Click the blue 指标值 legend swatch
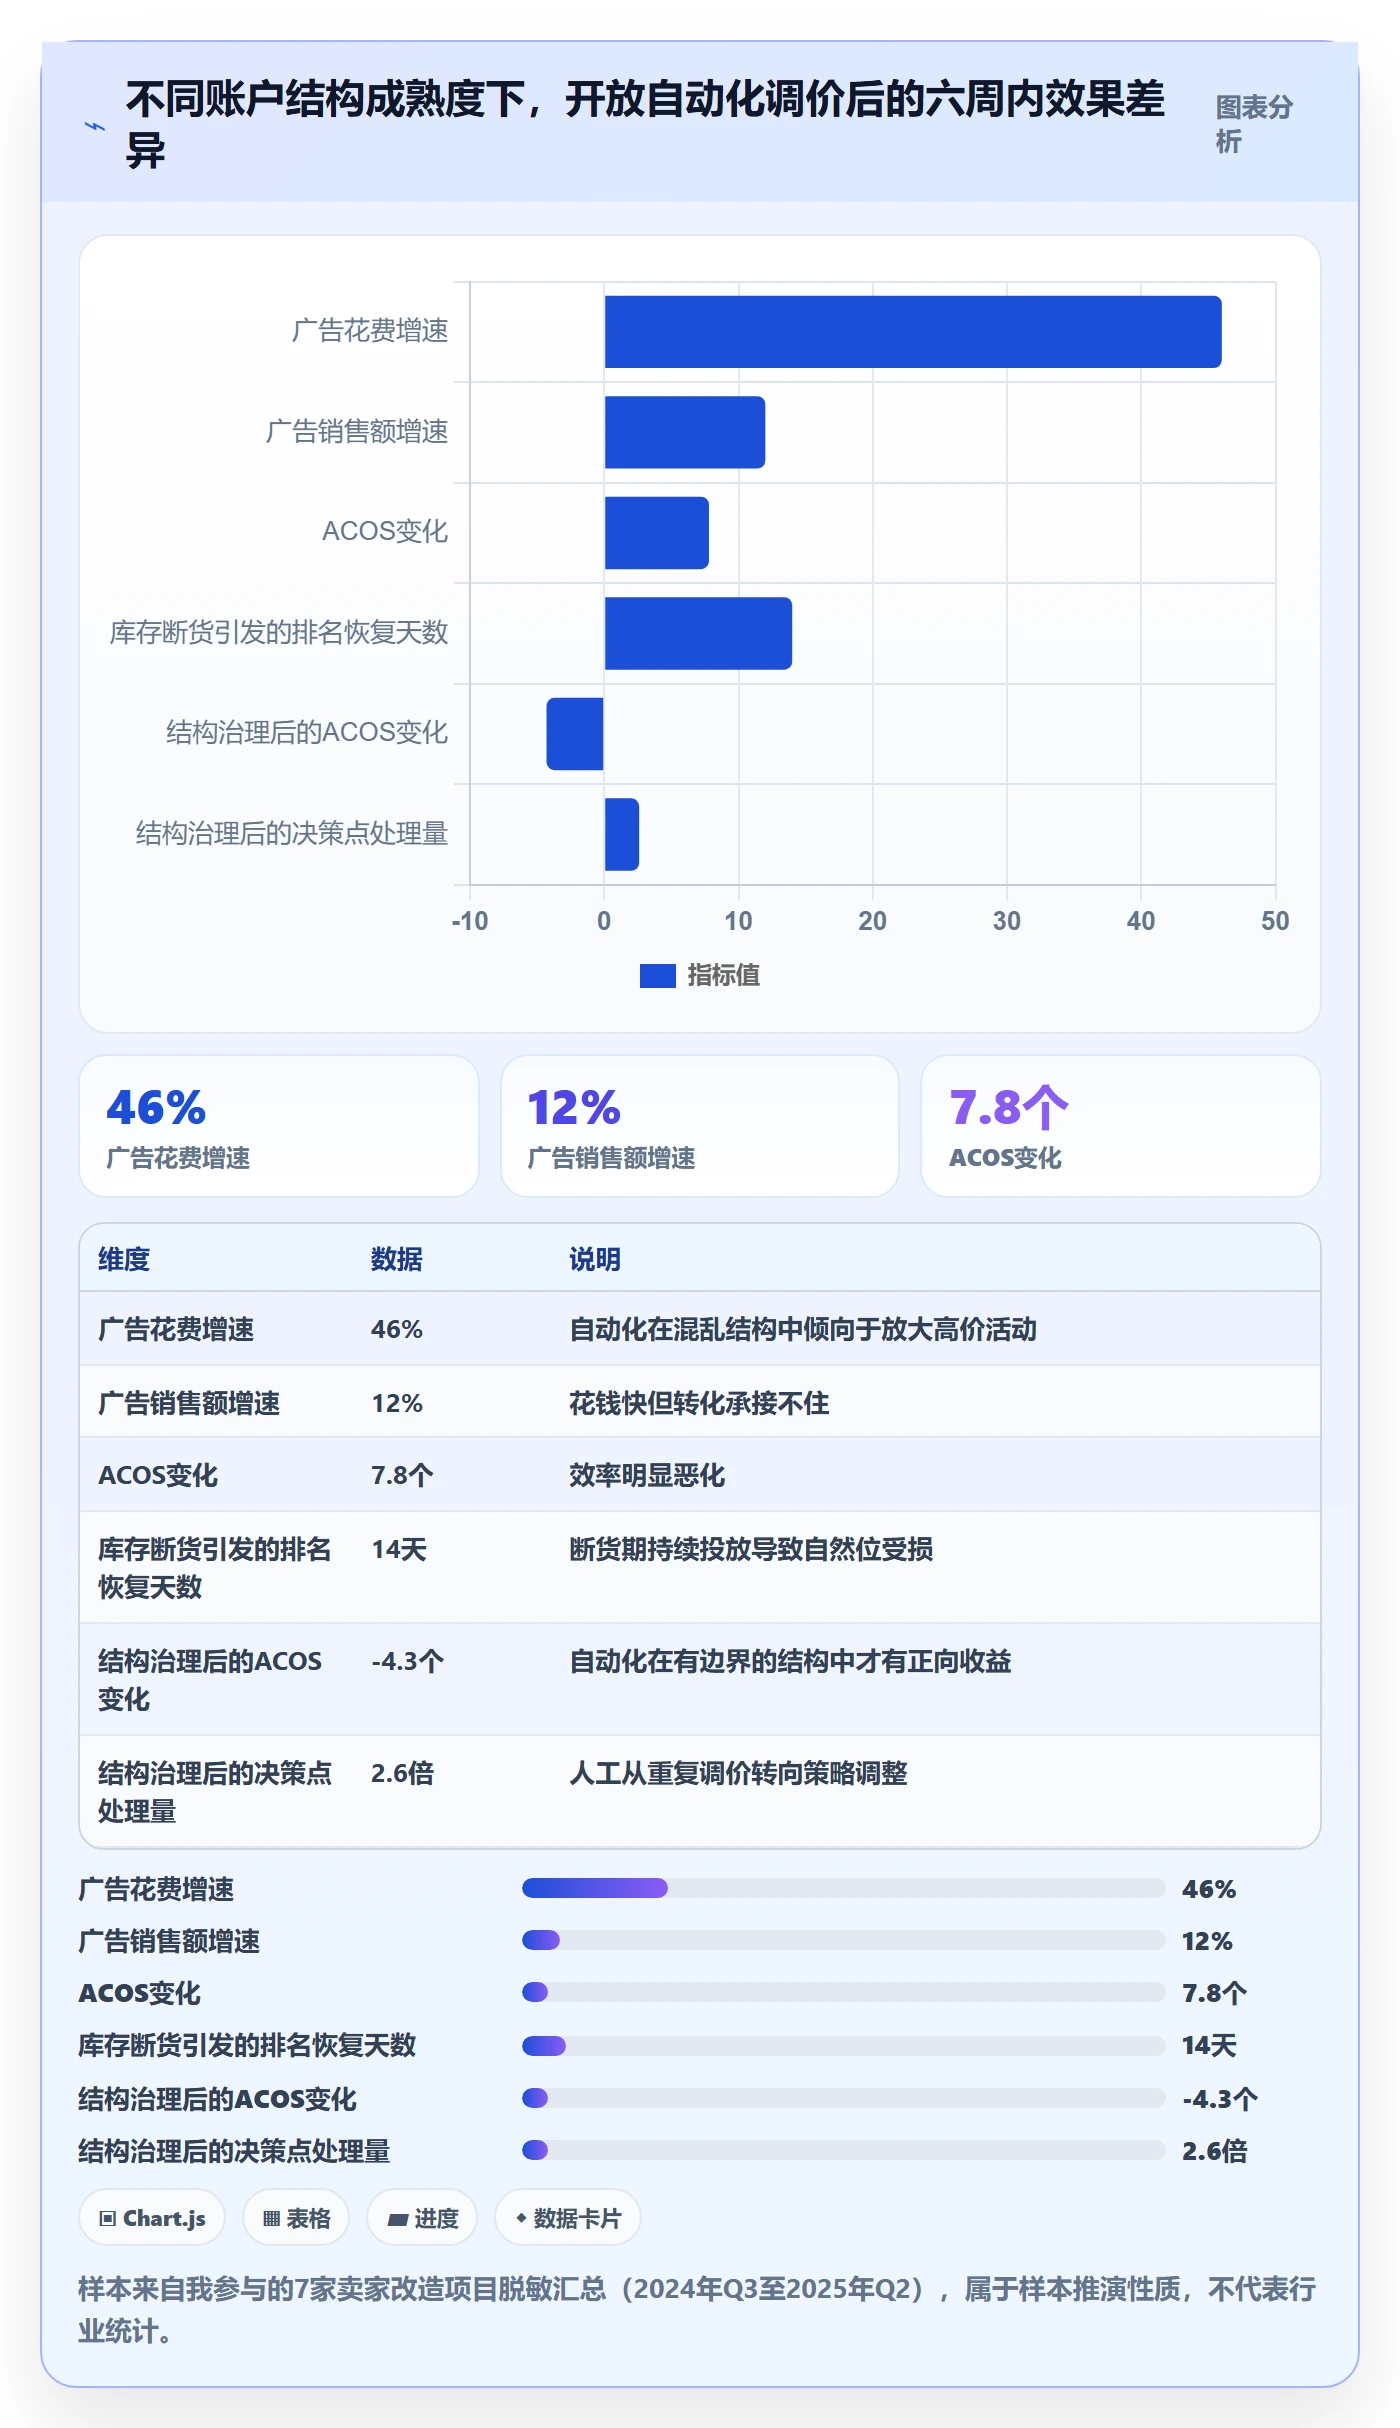Image resolution: width=1400 pixels, height=2428 pixels. pyautogui.click(x=658, y=976)
